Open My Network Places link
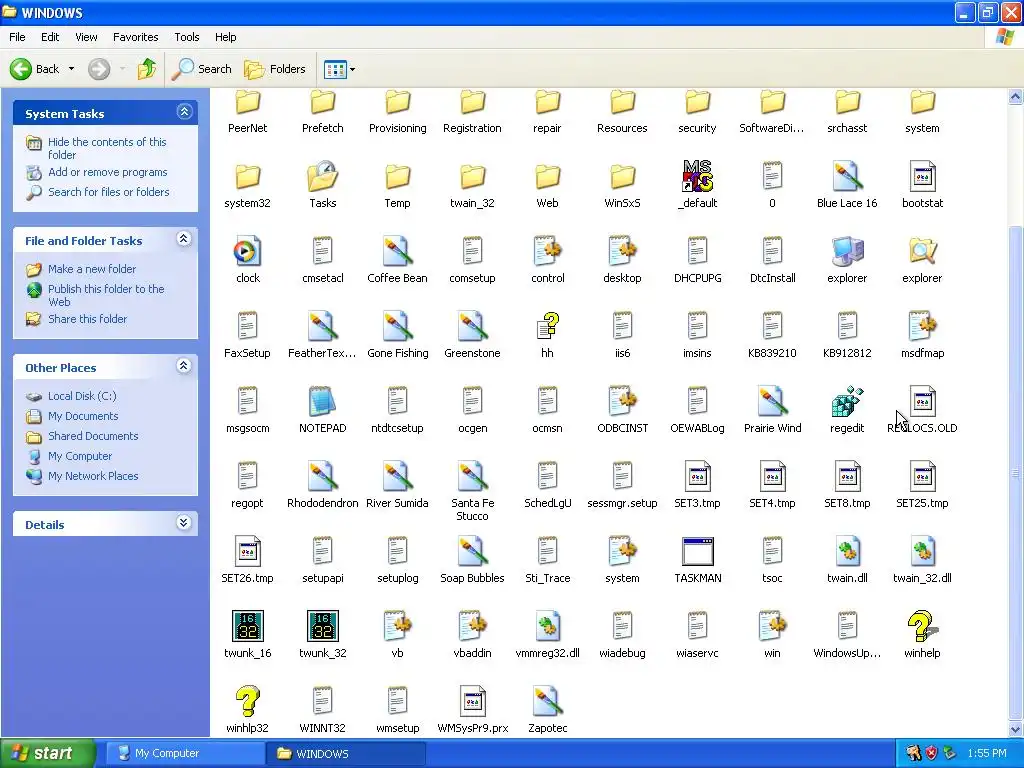 coord(93,476)
